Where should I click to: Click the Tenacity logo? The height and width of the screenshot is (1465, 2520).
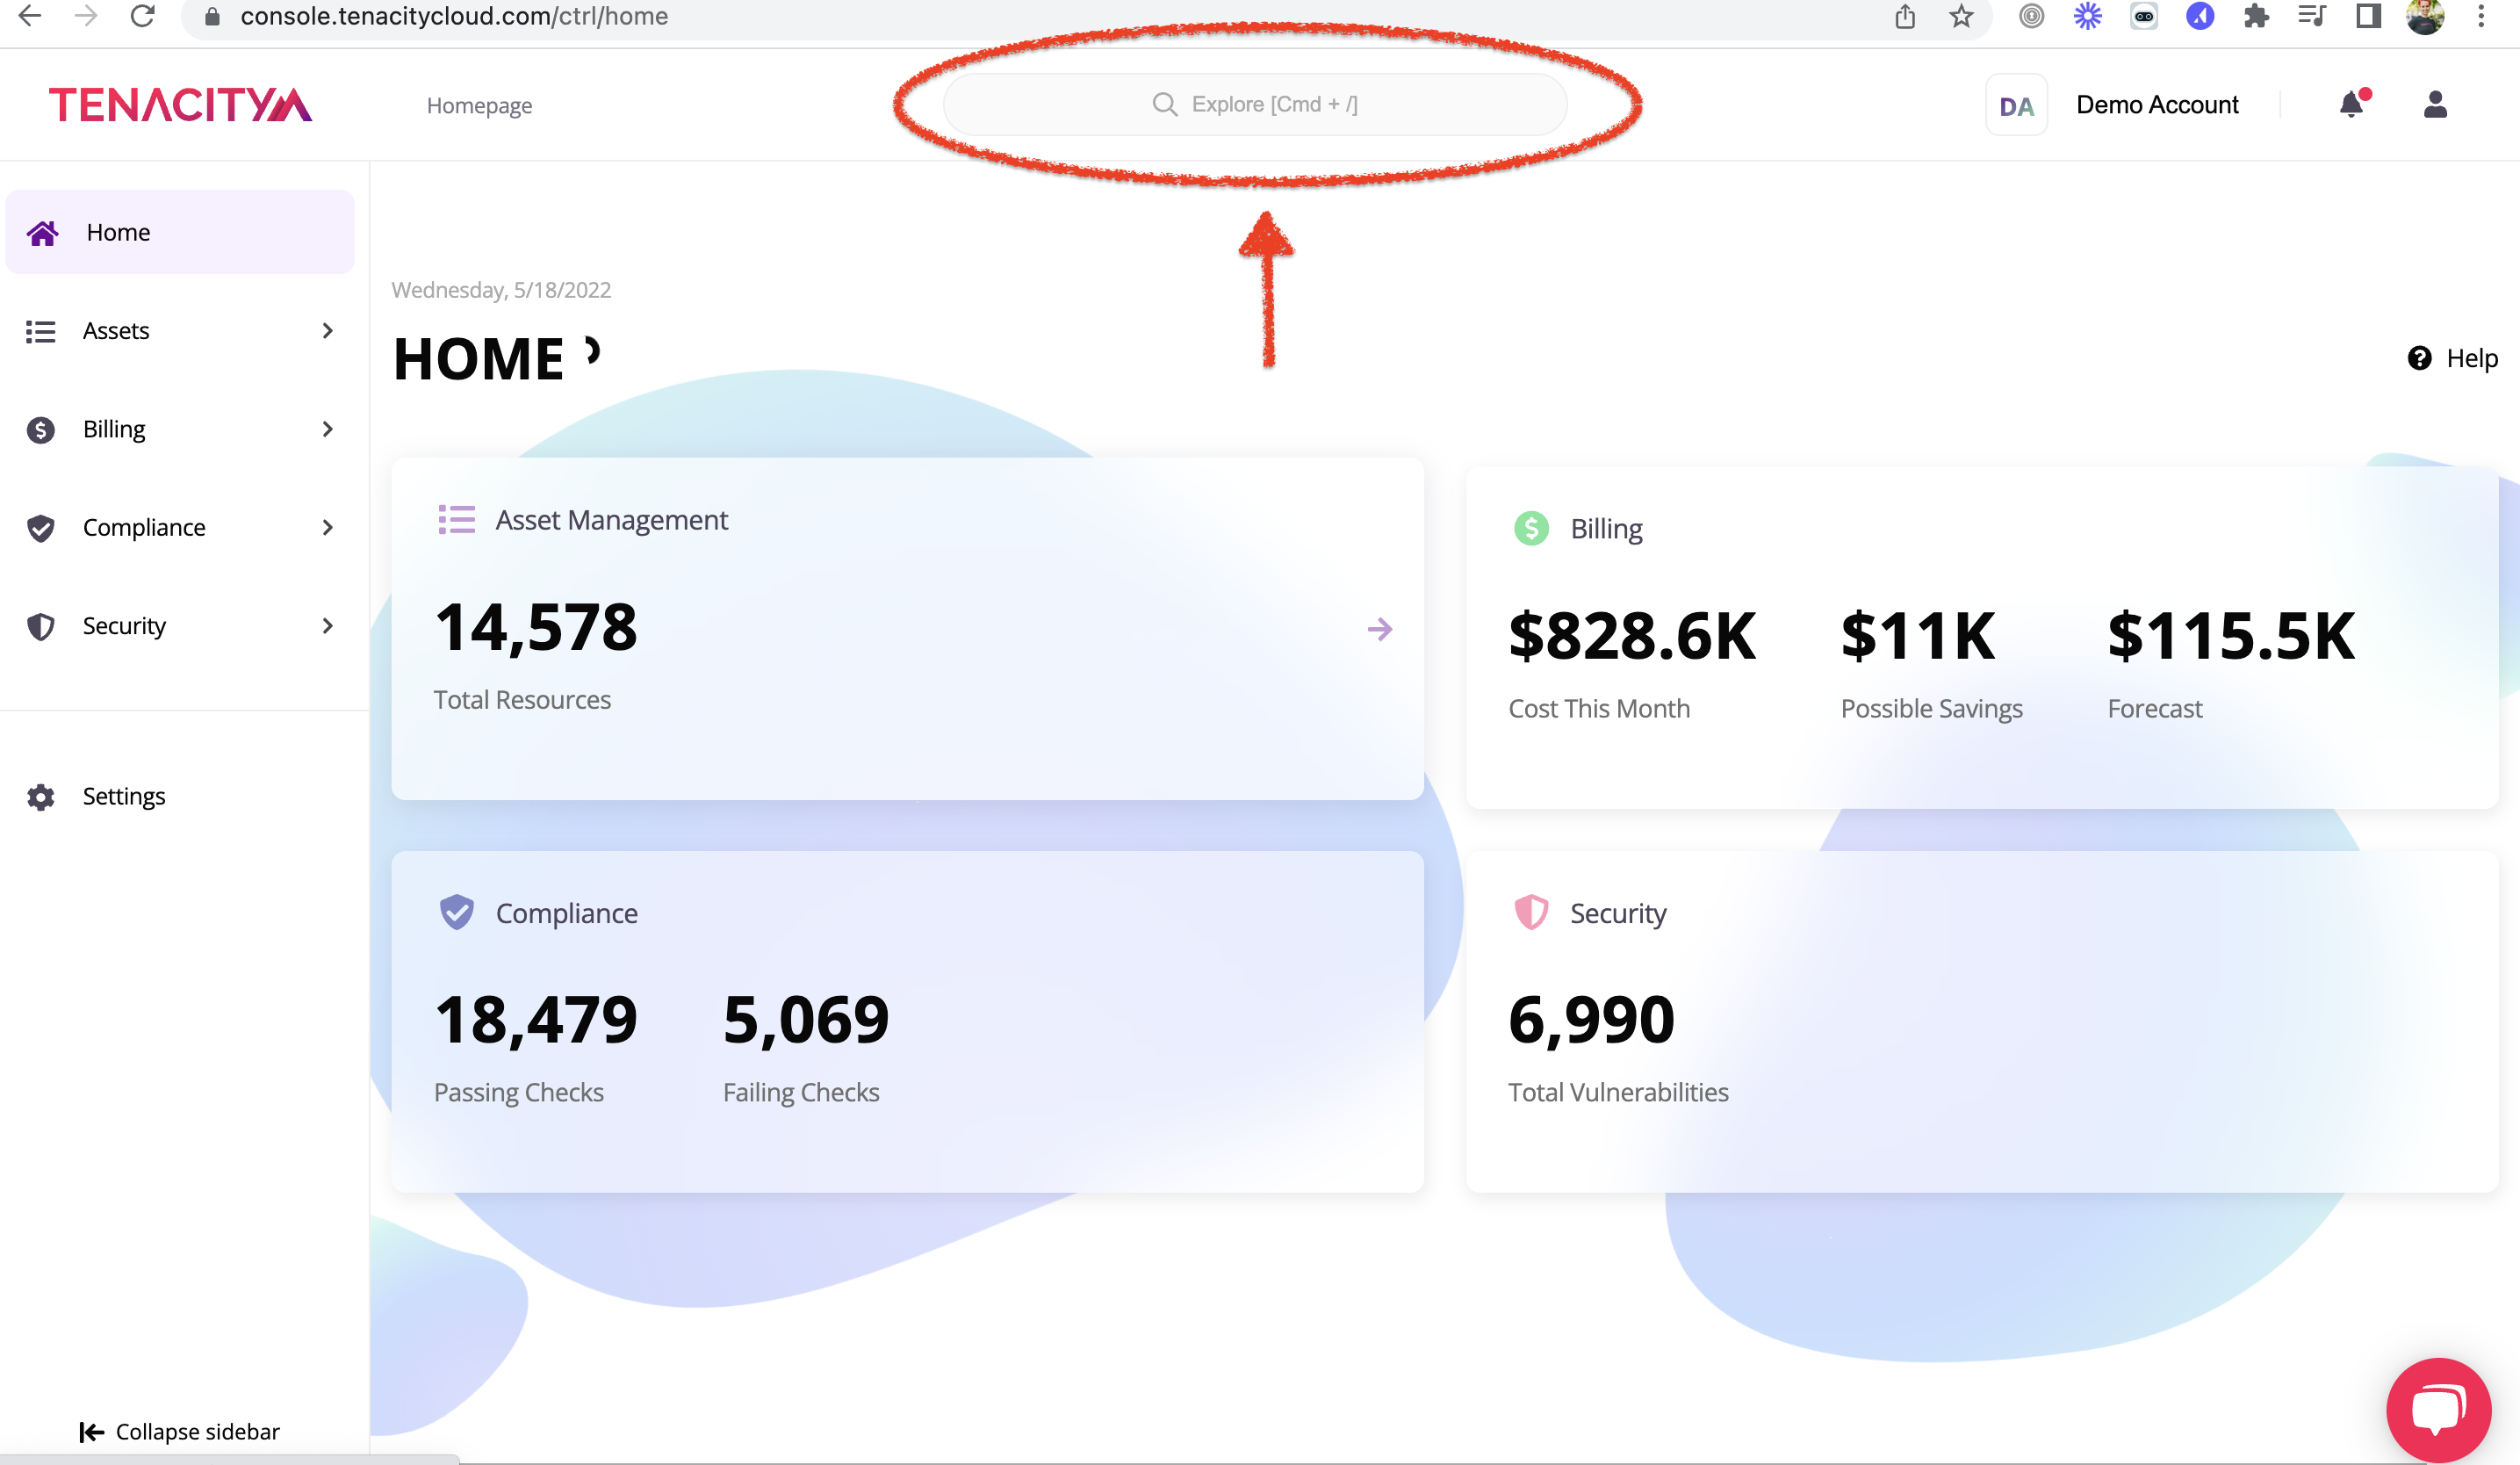(x=180, y=104)
